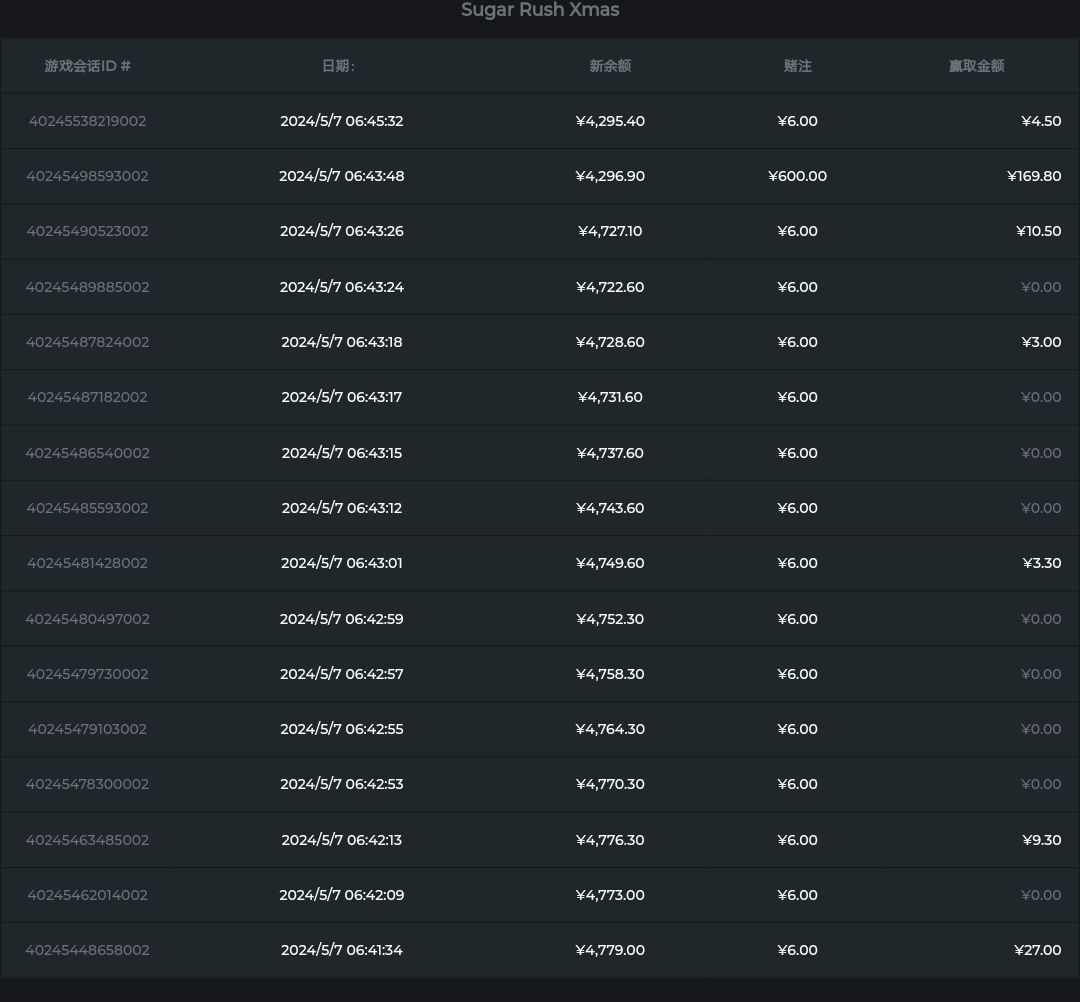Click the date 2024/5/7 06:43:01
The image size is (1080, 1002).
tap(342, 563)
